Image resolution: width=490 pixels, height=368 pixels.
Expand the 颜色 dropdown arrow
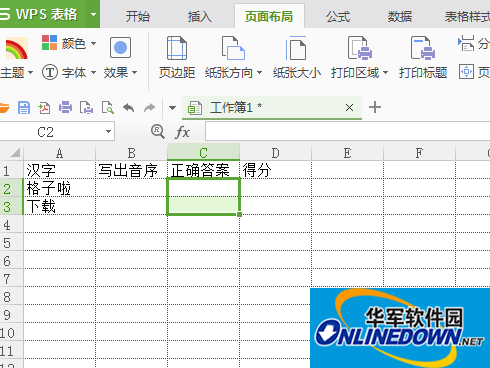click(94, 43)
